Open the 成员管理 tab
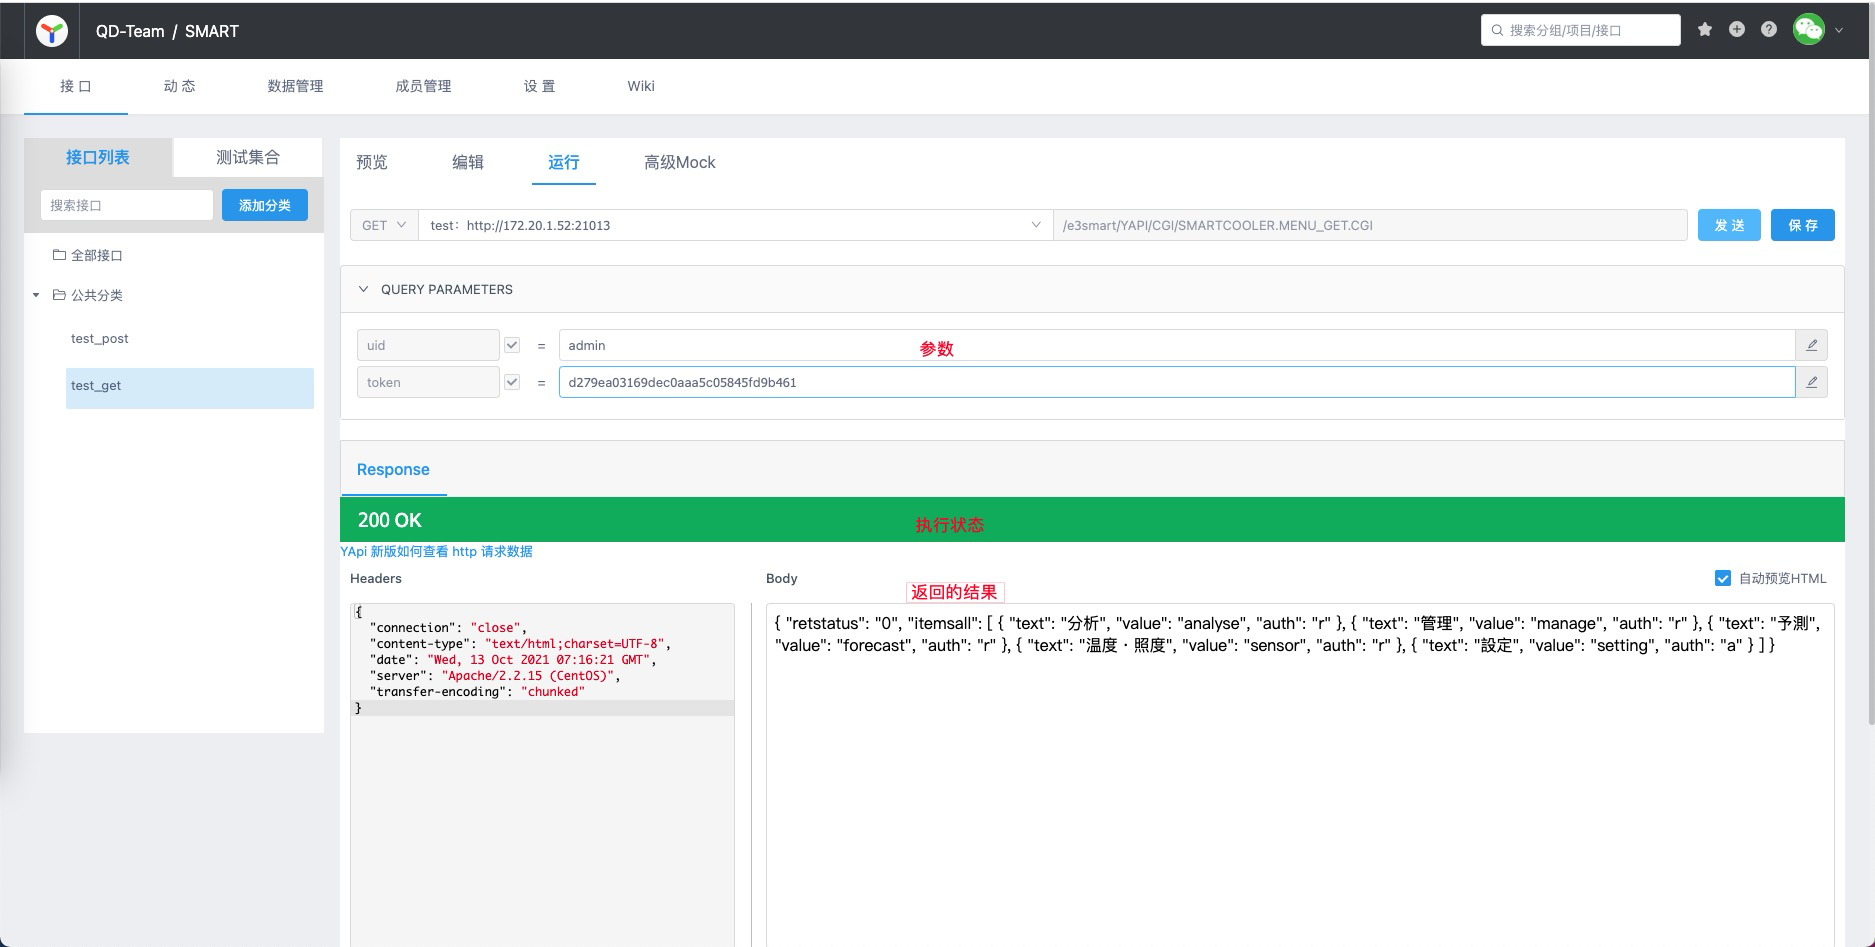 pyautogui.click(x=423, y=86)
